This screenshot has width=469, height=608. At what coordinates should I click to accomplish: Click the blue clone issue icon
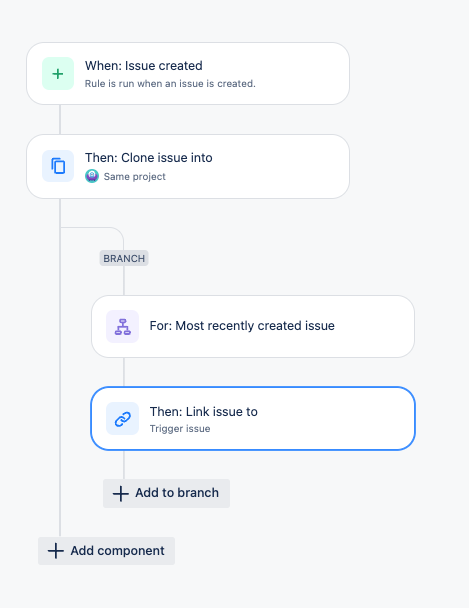pos(58,166)
